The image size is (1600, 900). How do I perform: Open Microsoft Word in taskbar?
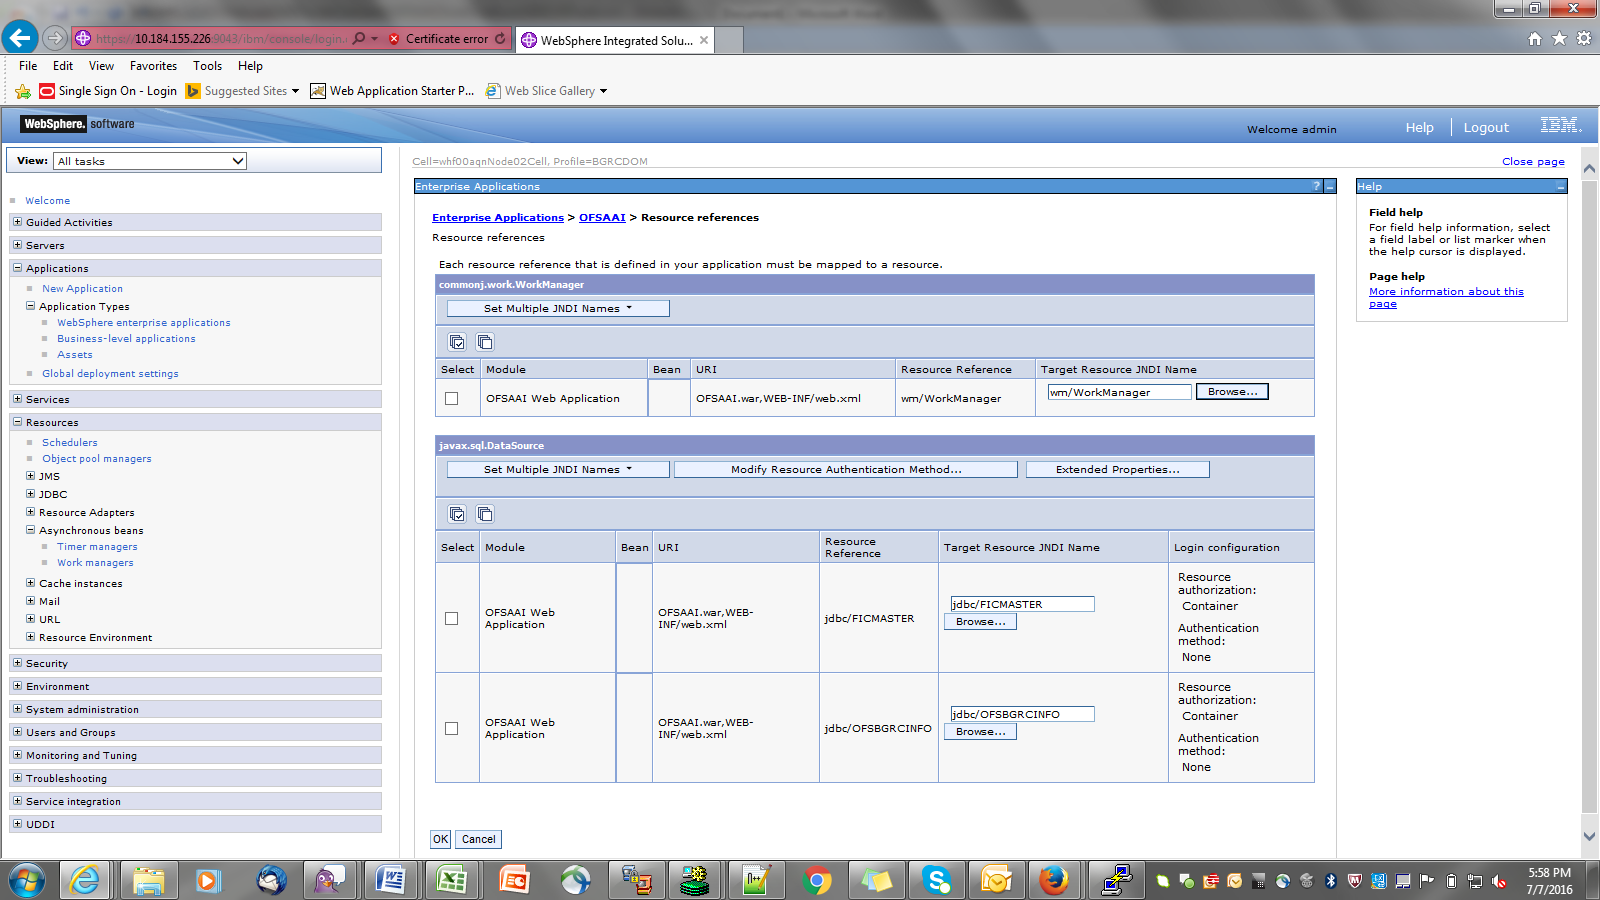(x=391, y=880)
